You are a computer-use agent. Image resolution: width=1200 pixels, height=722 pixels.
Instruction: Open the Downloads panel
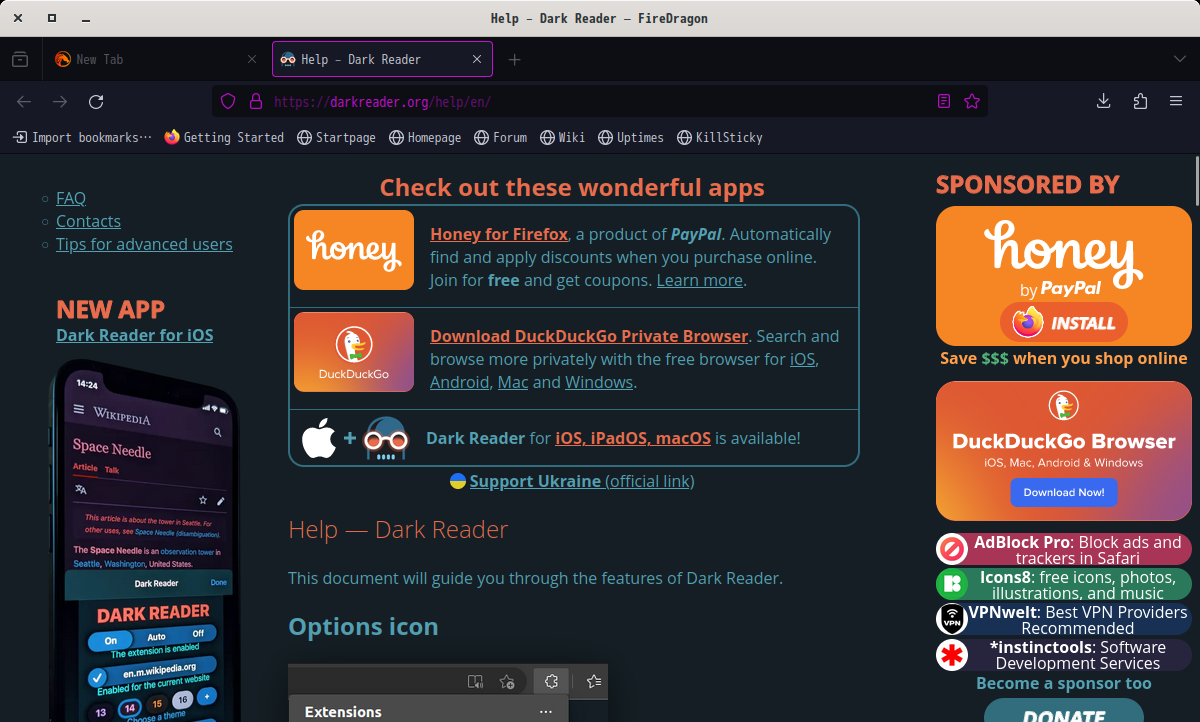tap(1104, 101)
